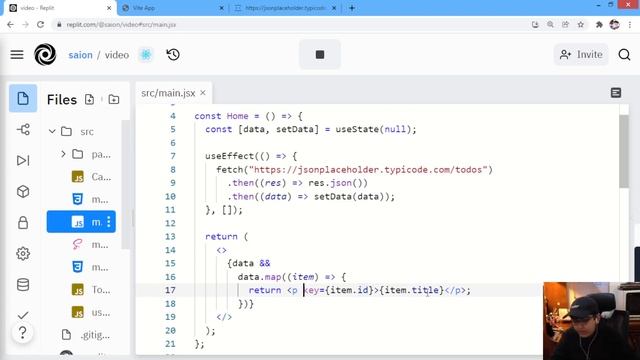Open the us... JS file
The image size is (640, 360).
91,312
